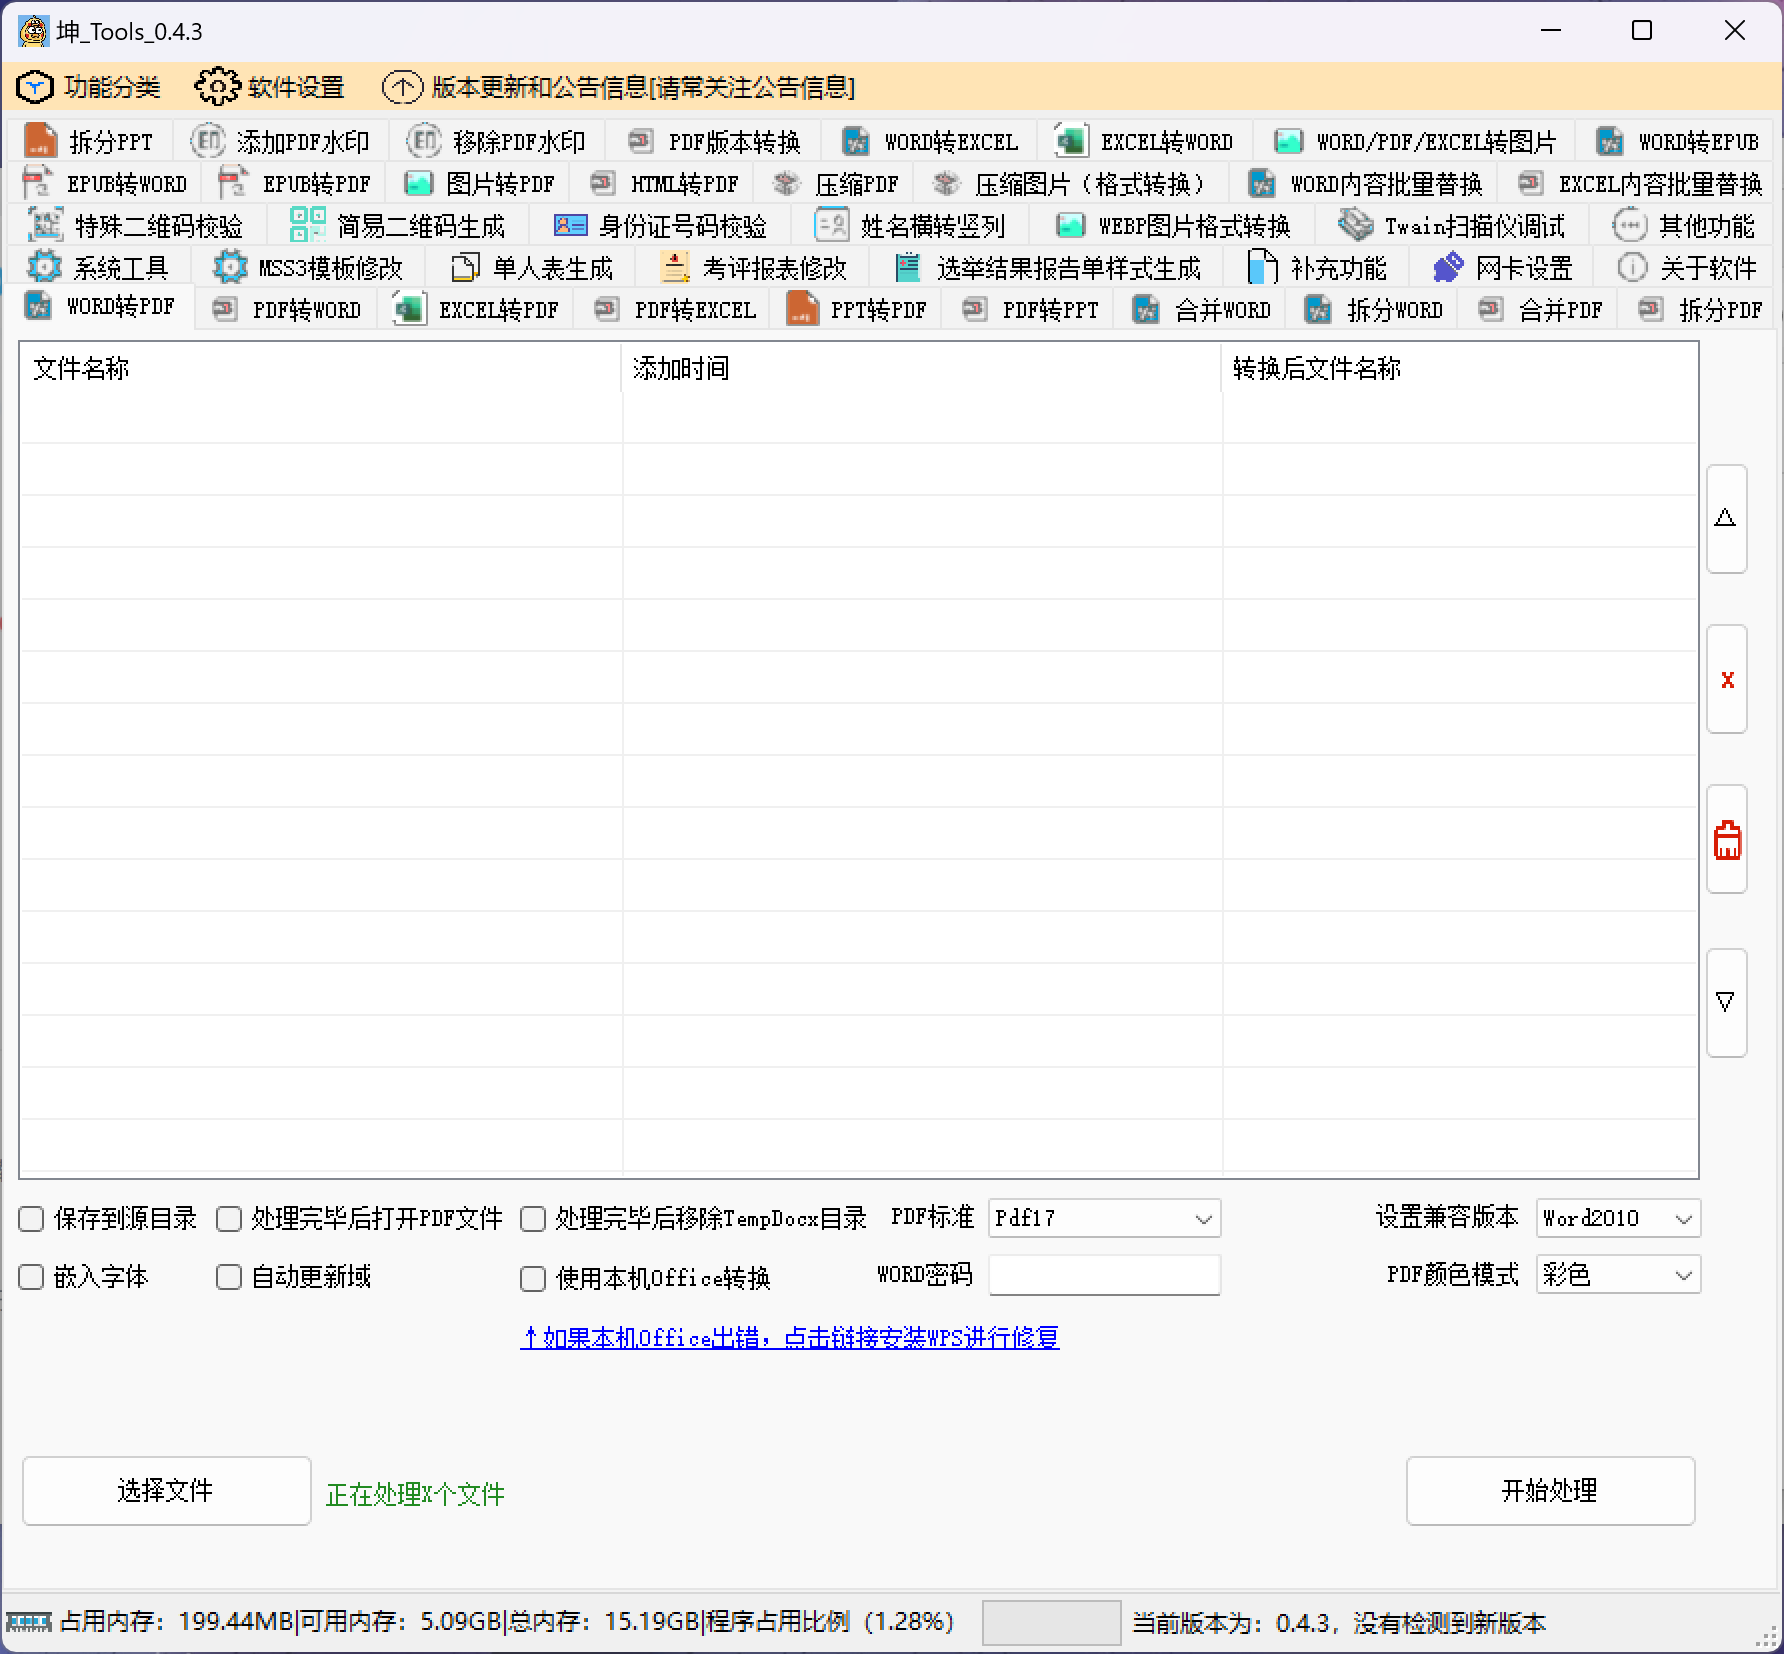Click the red trash can clear-list icon
1784x1654 pixels.
[x=1726, y=840]
